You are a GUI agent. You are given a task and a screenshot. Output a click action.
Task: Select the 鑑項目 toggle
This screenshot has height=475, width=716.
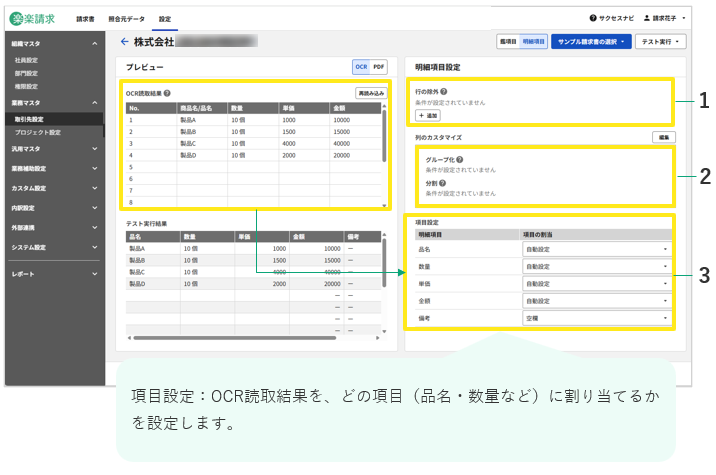tap(508, 42)
